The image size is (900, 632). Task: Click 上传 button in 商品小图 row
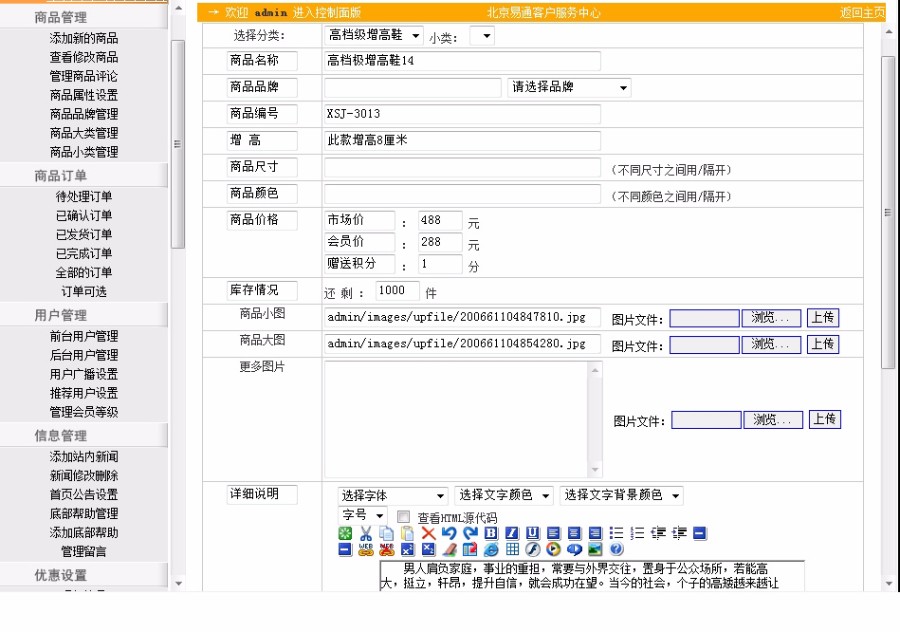pyautogui.click(x=823, y=317)
